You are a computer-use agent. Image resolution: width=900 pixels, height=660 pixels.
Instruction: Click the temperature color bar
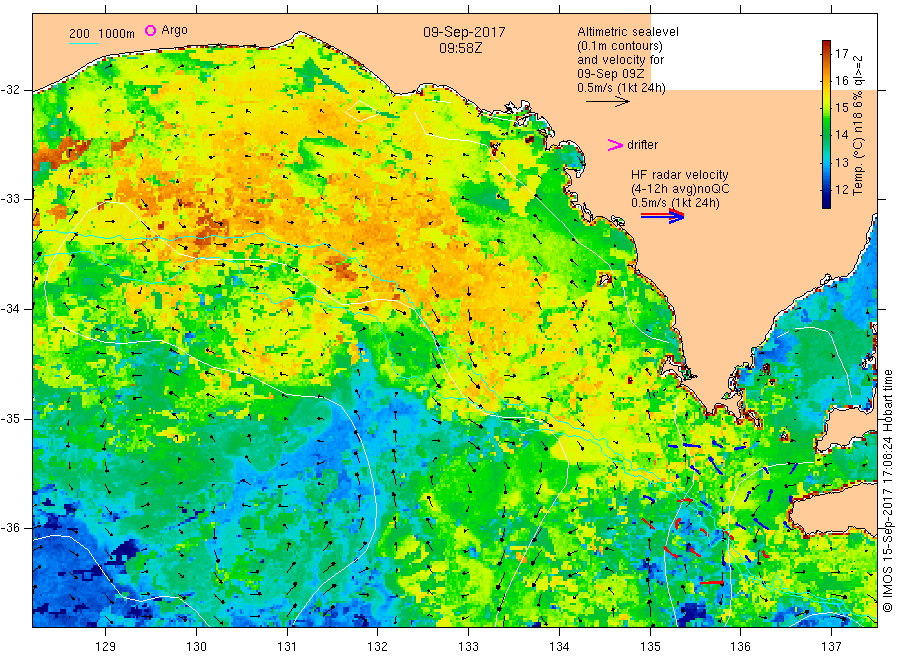(826, 124)
